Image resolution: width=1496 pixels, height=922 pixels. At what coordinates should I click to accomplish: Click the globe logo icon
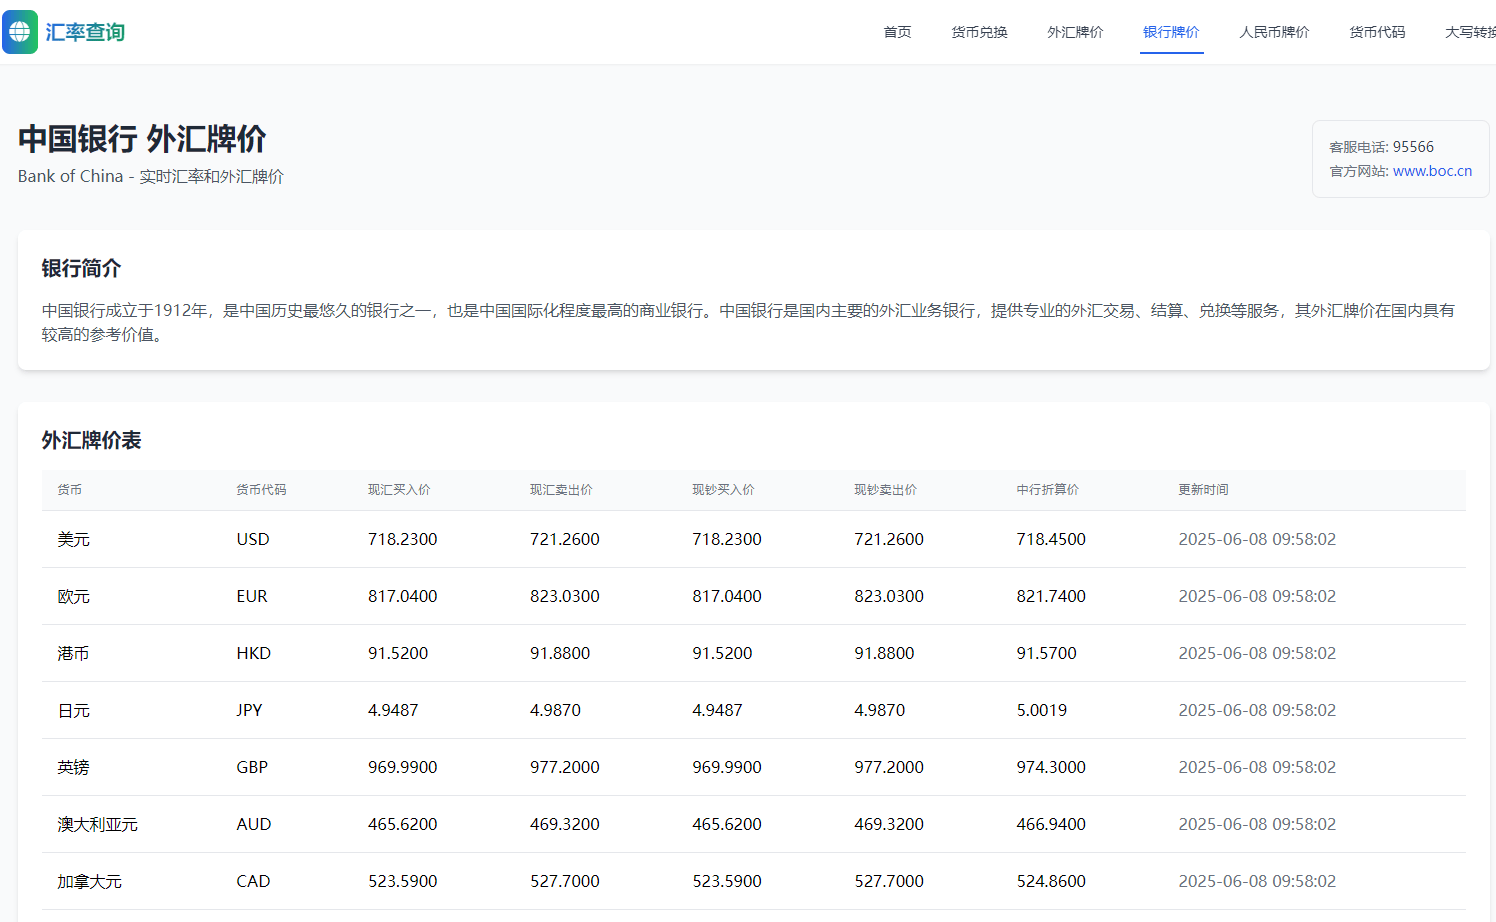20,32
